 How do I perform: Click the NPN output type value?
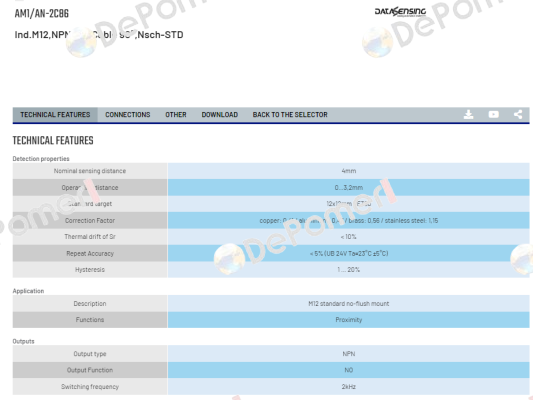click(x=348, y=354)
